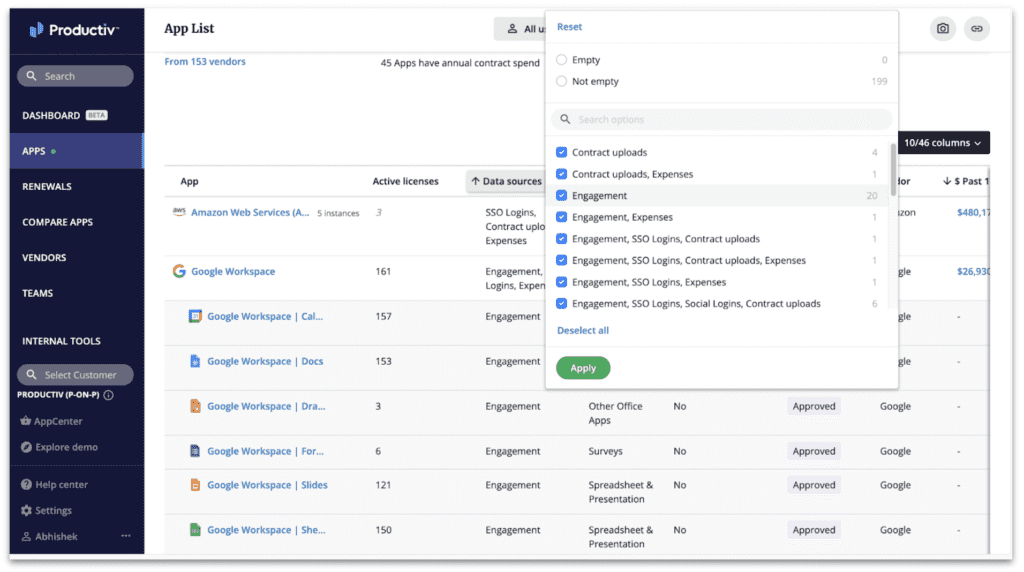
Task: Click the Google Docs app icon
Action: [195, 361]
